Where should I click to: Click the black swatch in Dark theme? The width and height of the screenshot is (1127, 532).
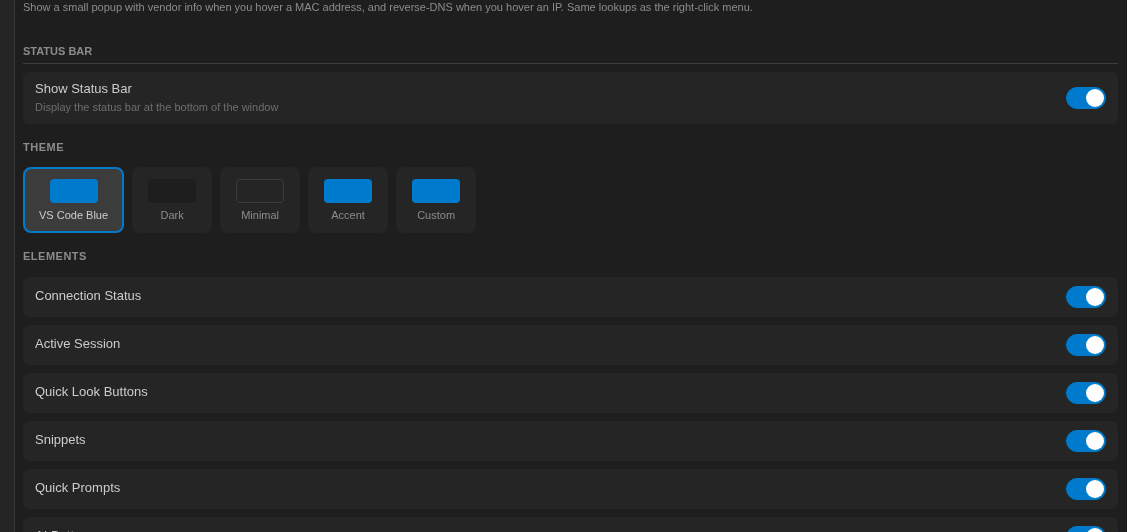click(x=172, y=191)
